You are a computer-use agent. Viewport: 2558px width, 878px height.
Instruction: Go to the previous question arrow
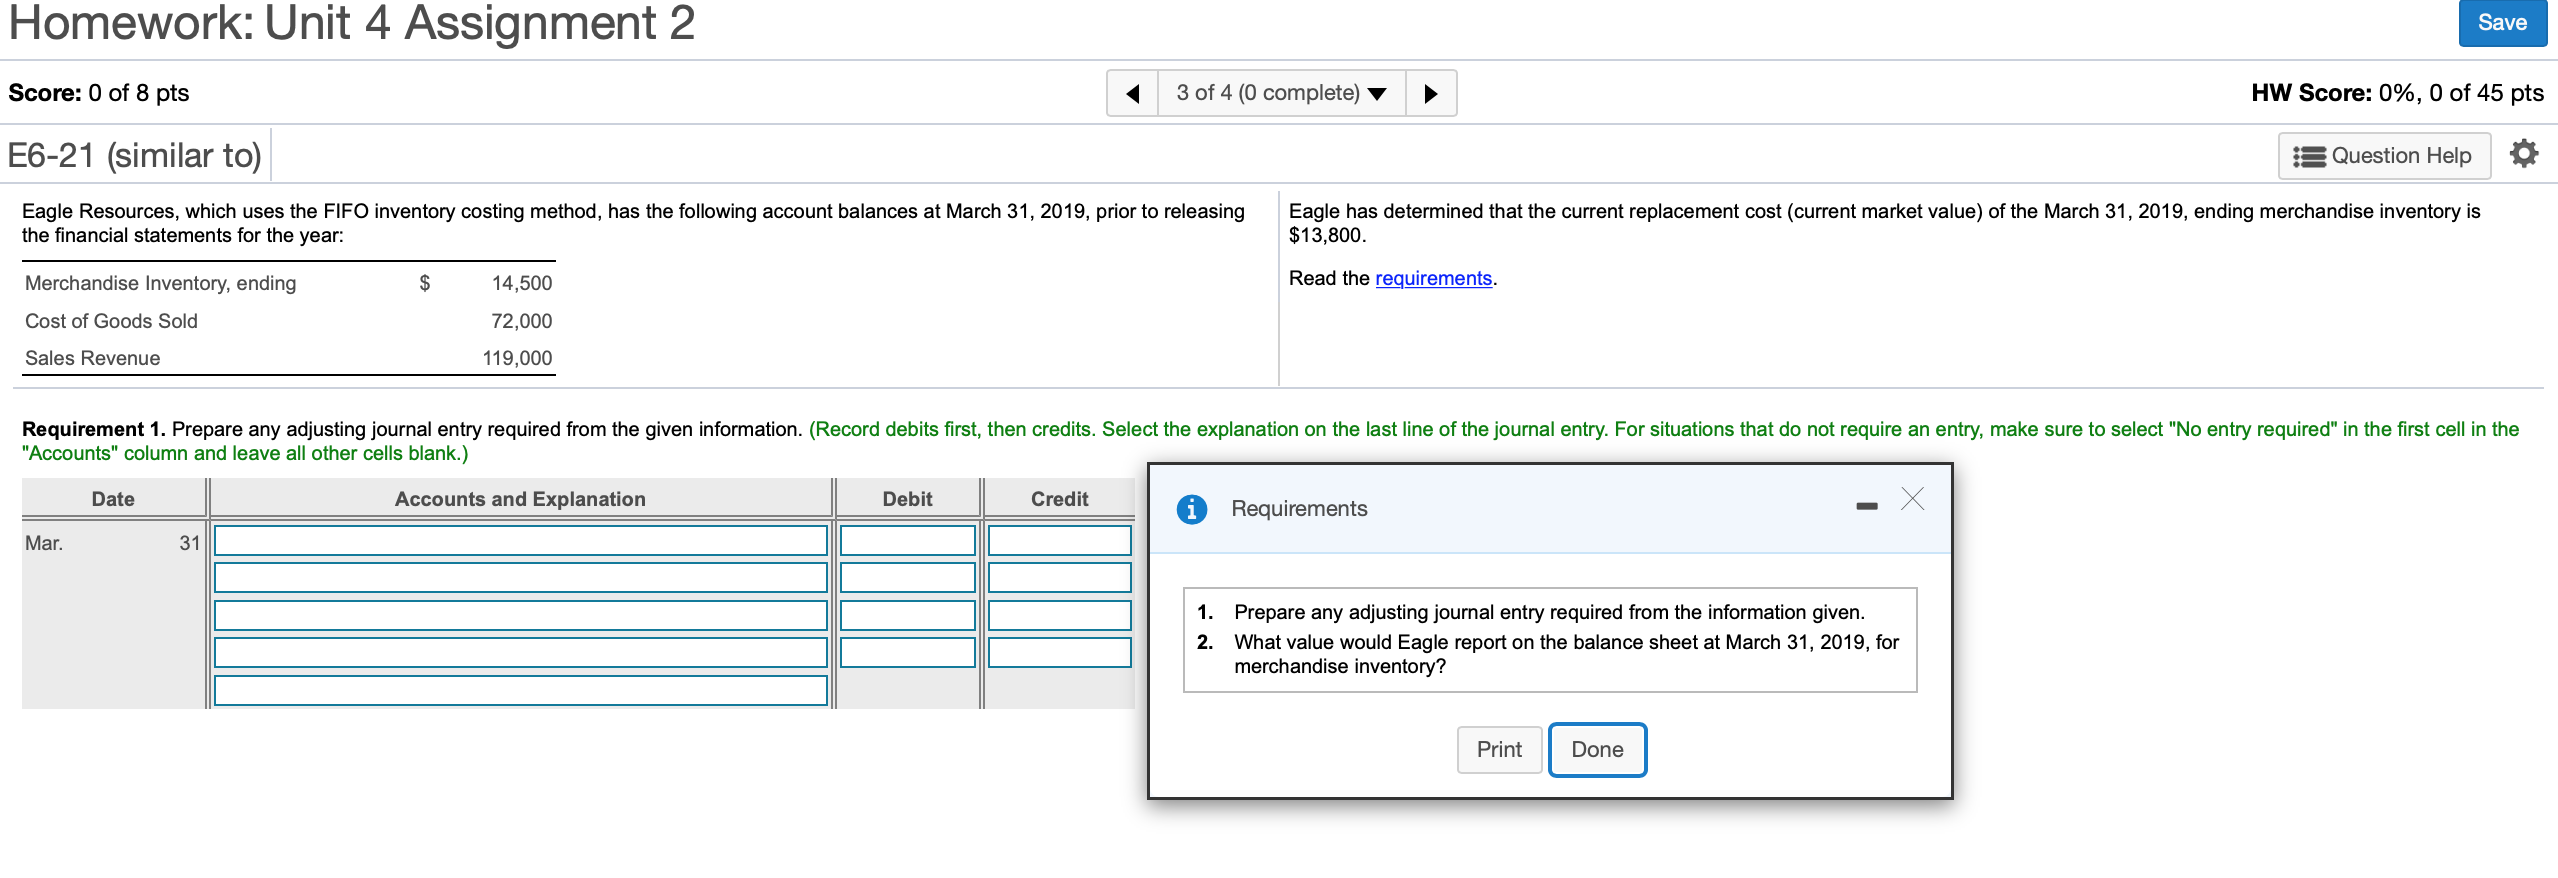click(1133, 93)
